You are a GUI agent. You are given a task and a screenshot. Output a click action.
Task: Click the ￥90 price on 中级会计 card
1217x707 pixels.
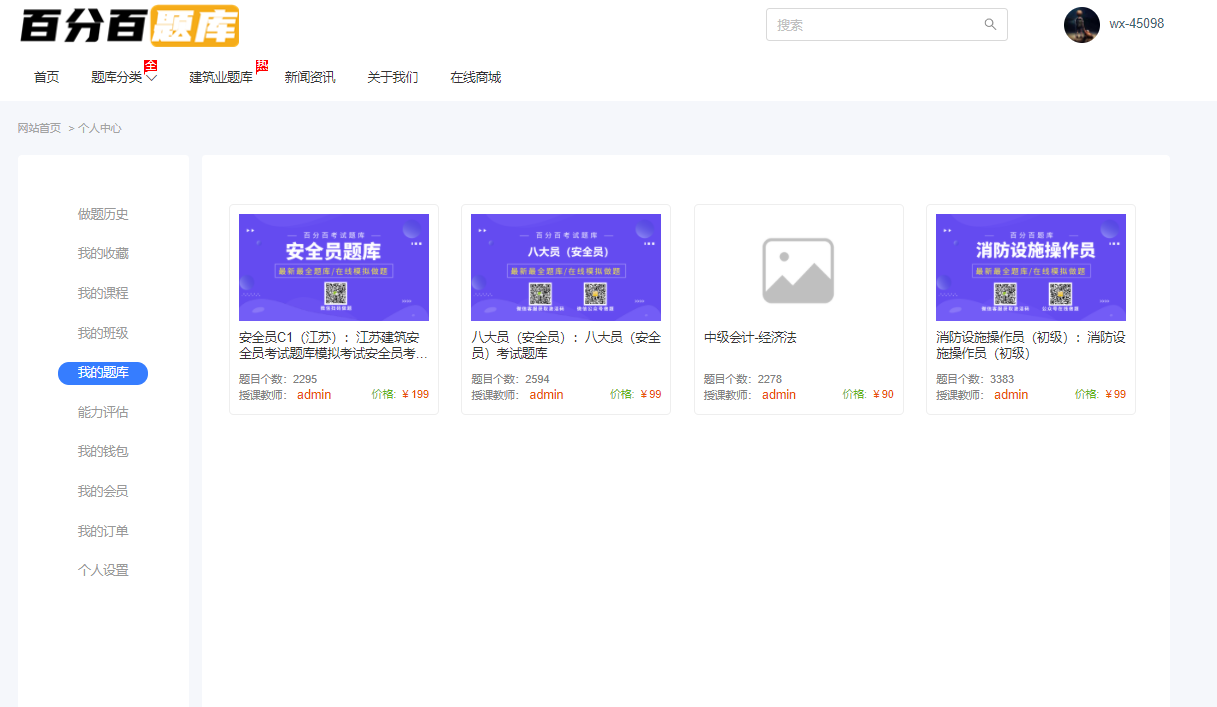pos(883,394)
